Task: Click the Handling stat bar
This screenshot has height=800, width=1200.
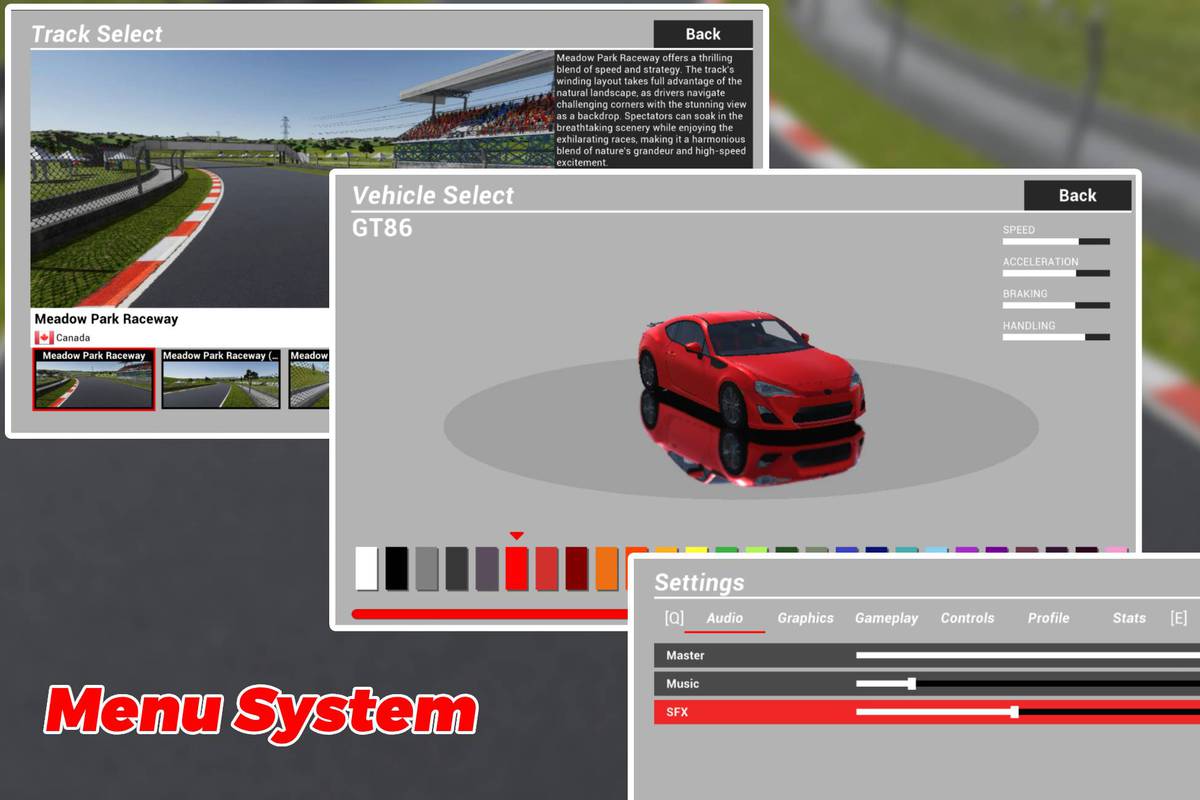Action: tap(1055, 337)
